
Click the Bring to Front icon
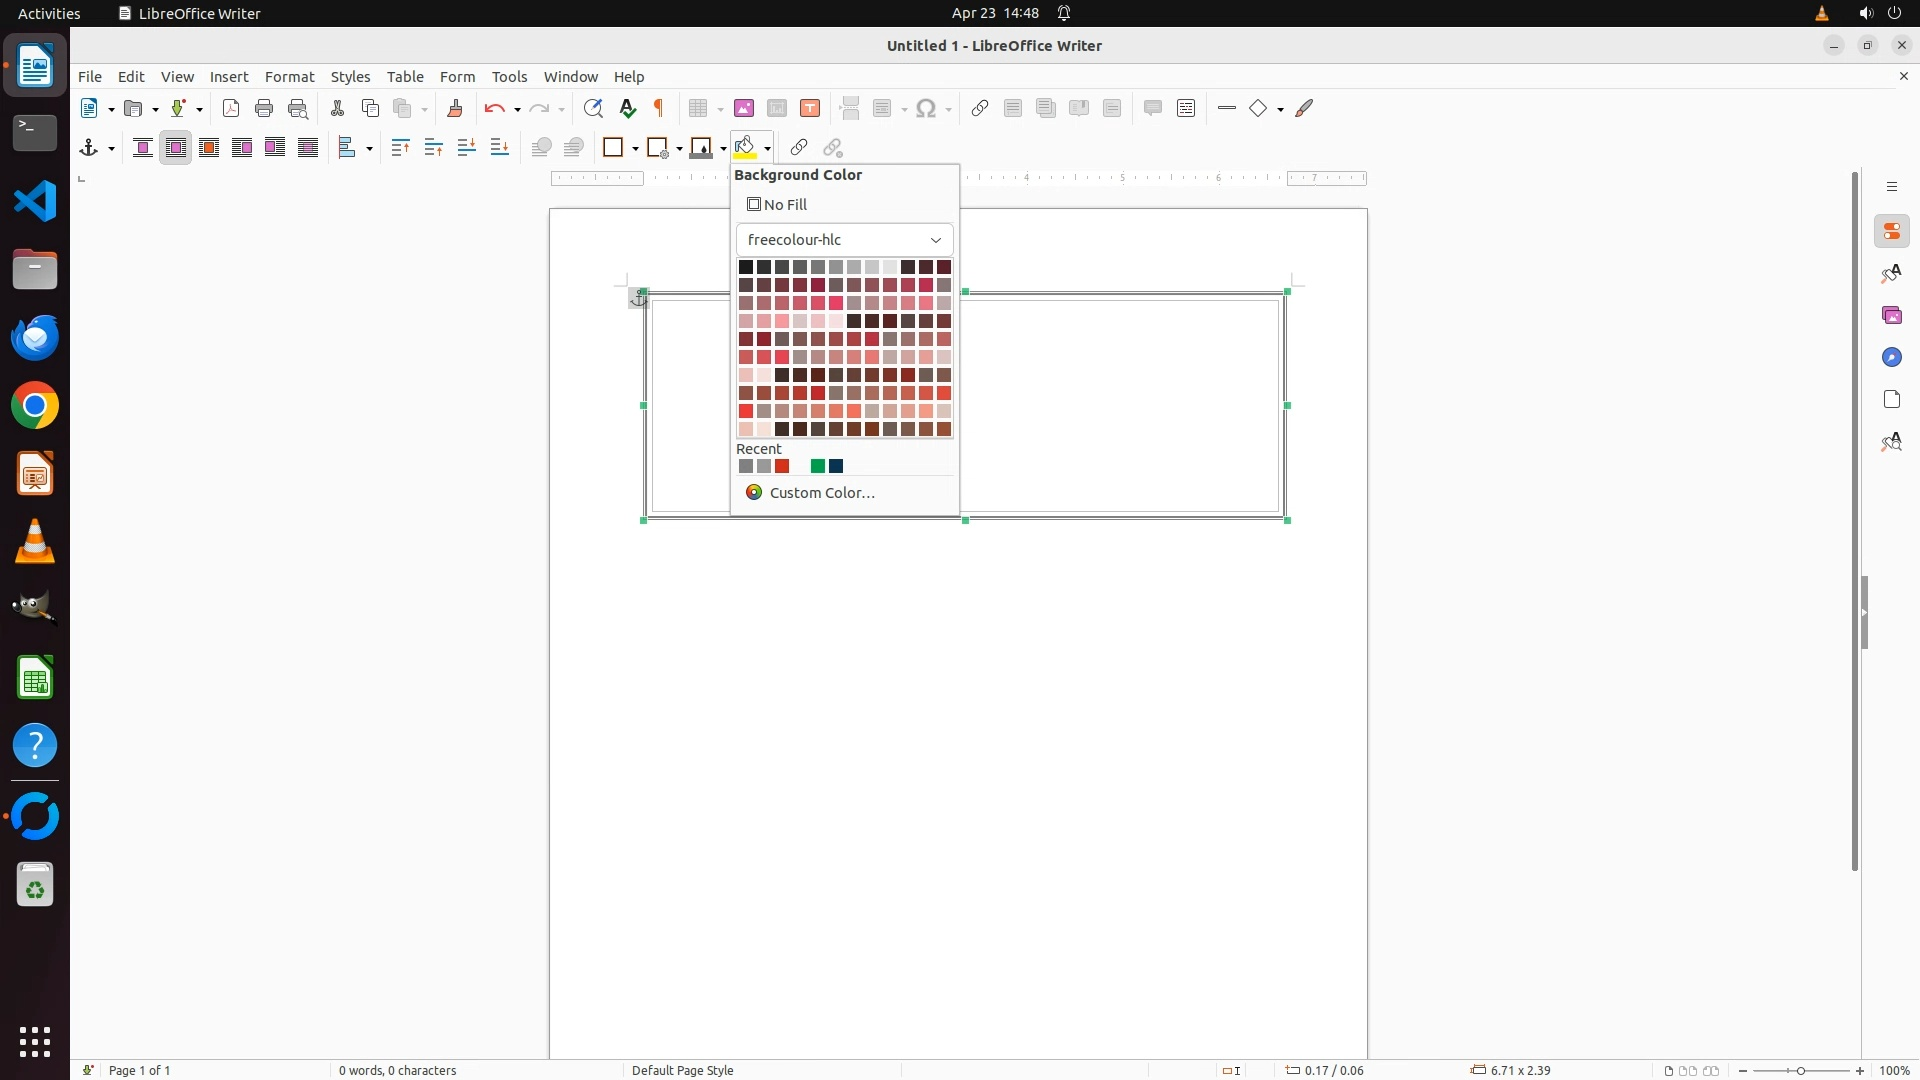400,148
